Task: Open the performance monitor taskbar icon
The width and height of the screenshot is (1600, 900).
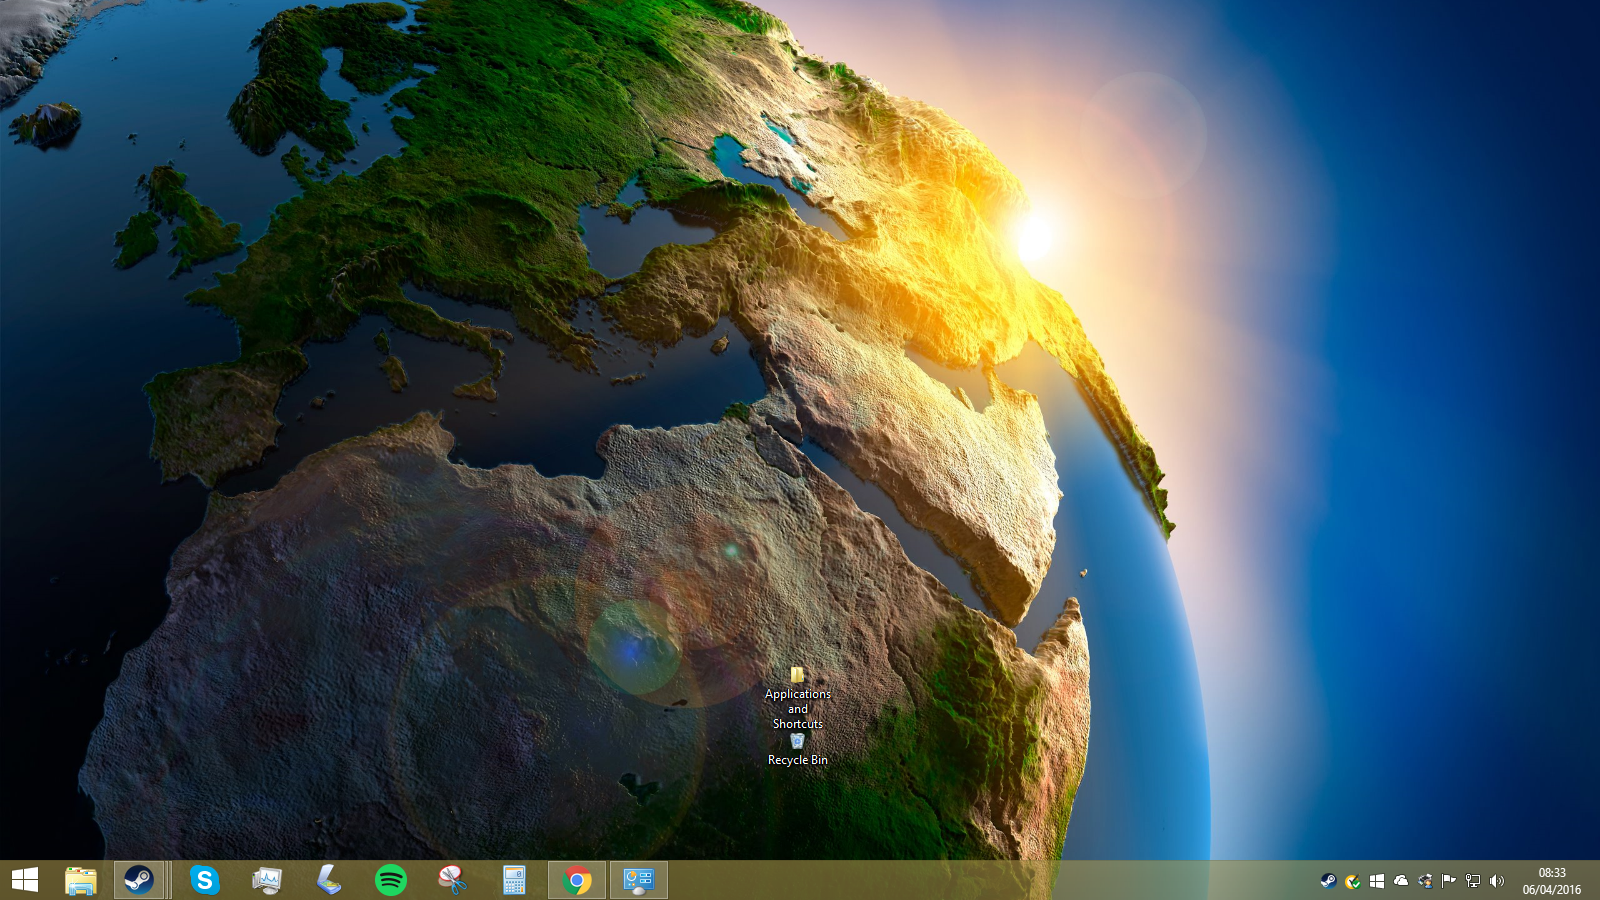Action: click(x=267, y=880)
